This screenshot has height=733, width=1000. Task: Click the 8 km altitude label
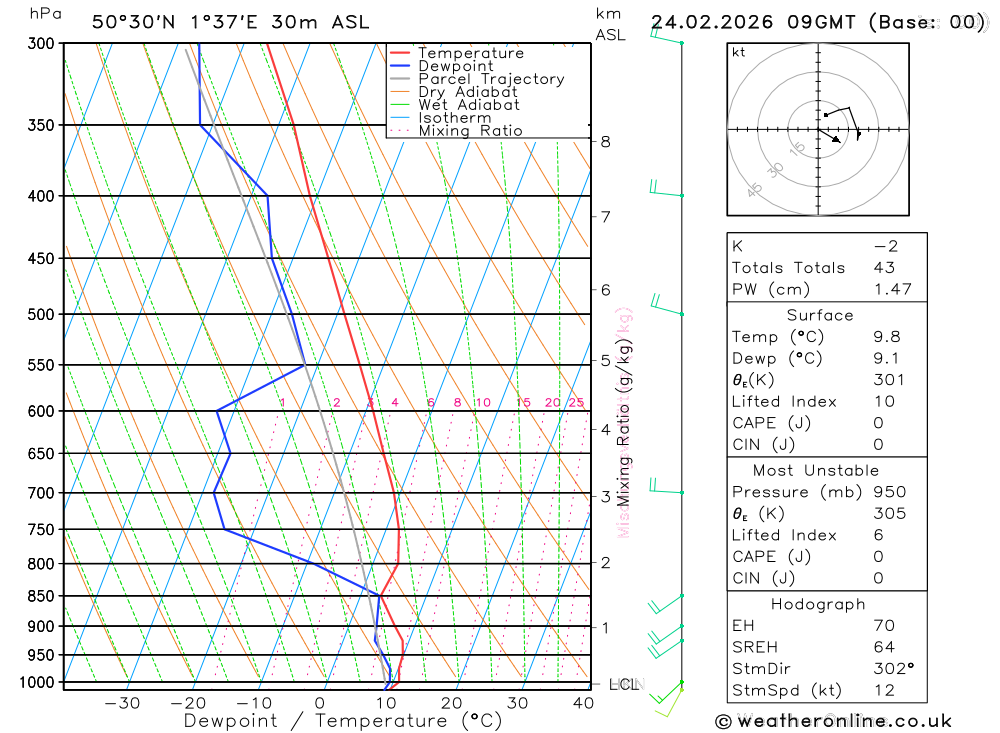605,142
